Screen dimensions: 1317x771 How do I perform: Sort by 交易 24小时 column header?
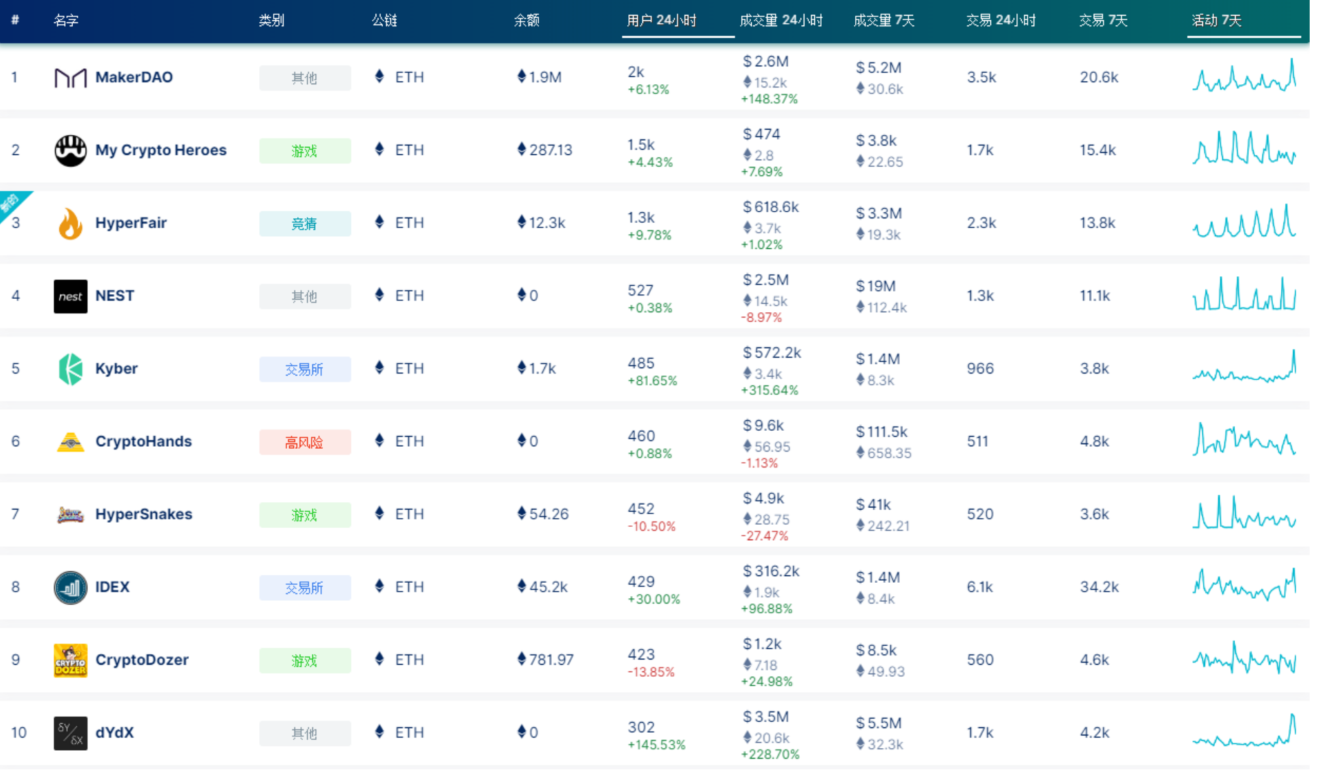point(1001,20)
